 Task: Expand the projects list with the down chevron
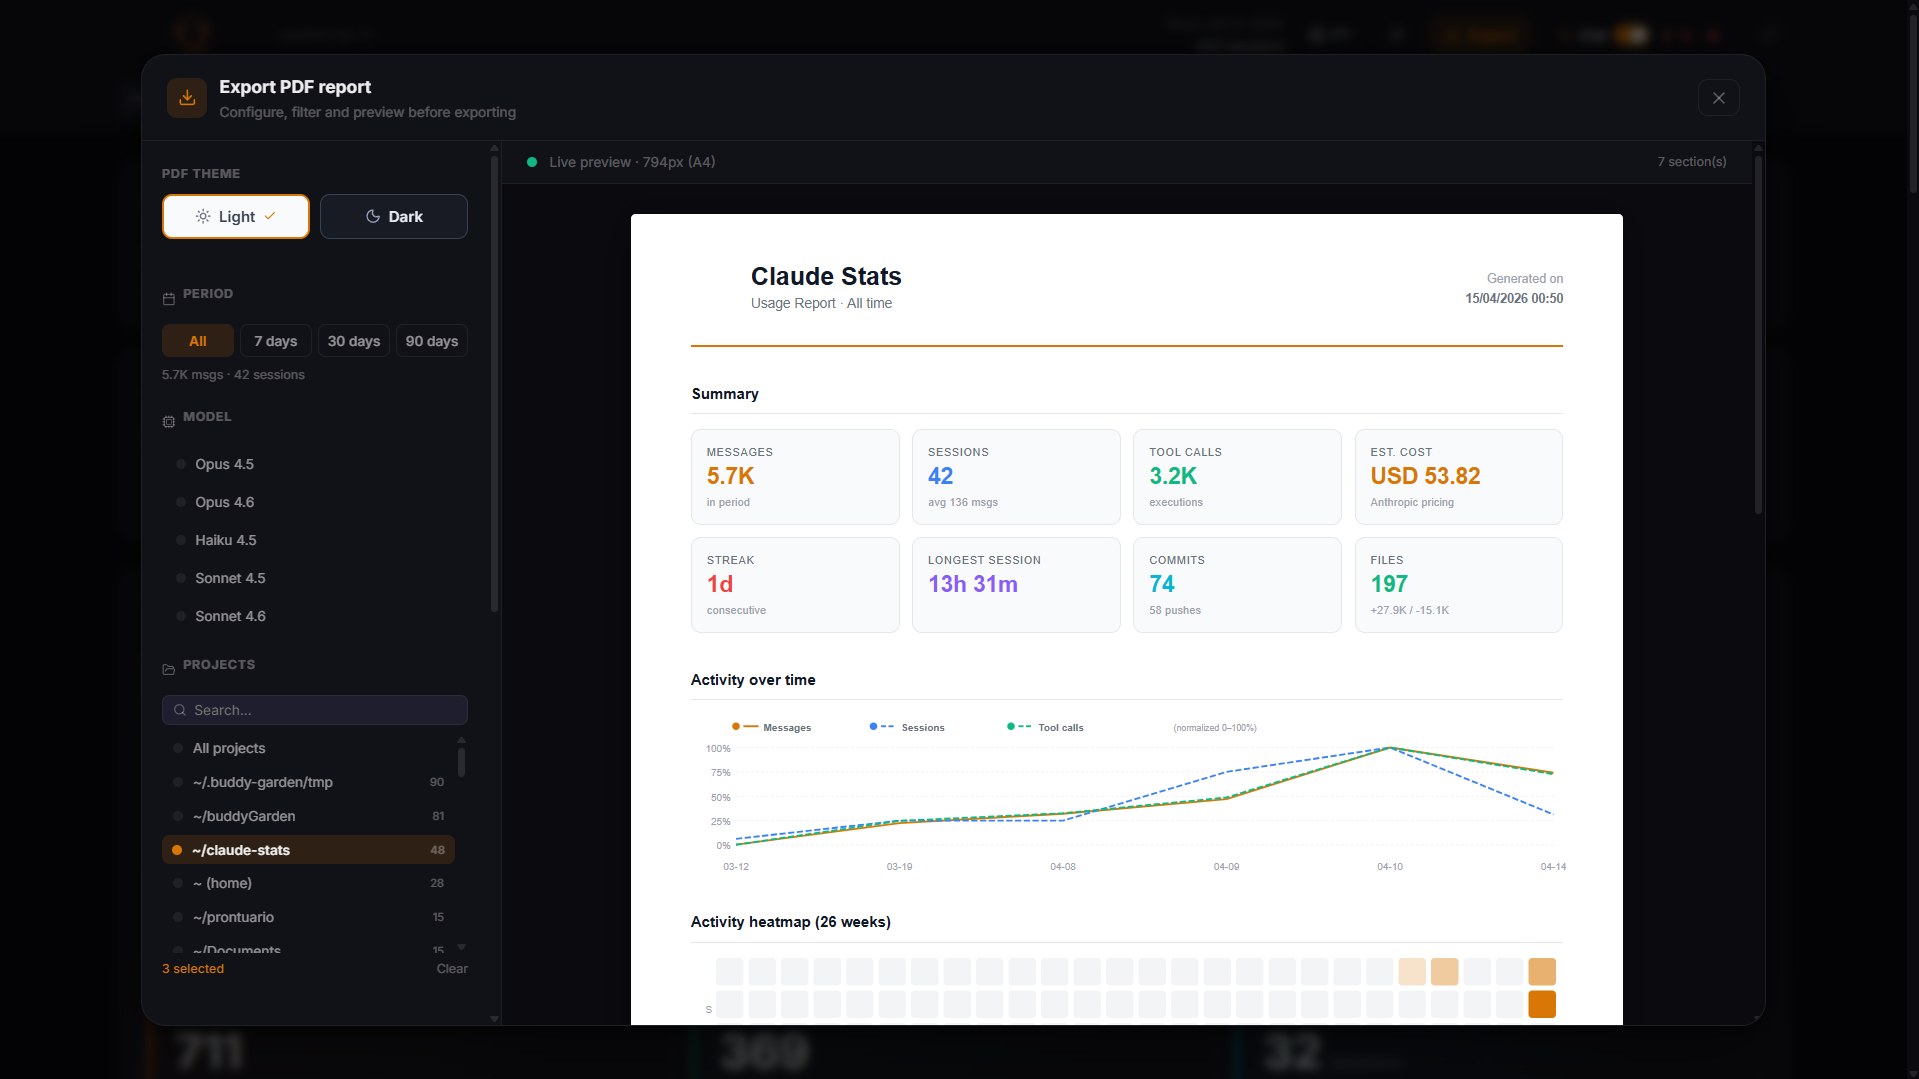click(461, 945)
